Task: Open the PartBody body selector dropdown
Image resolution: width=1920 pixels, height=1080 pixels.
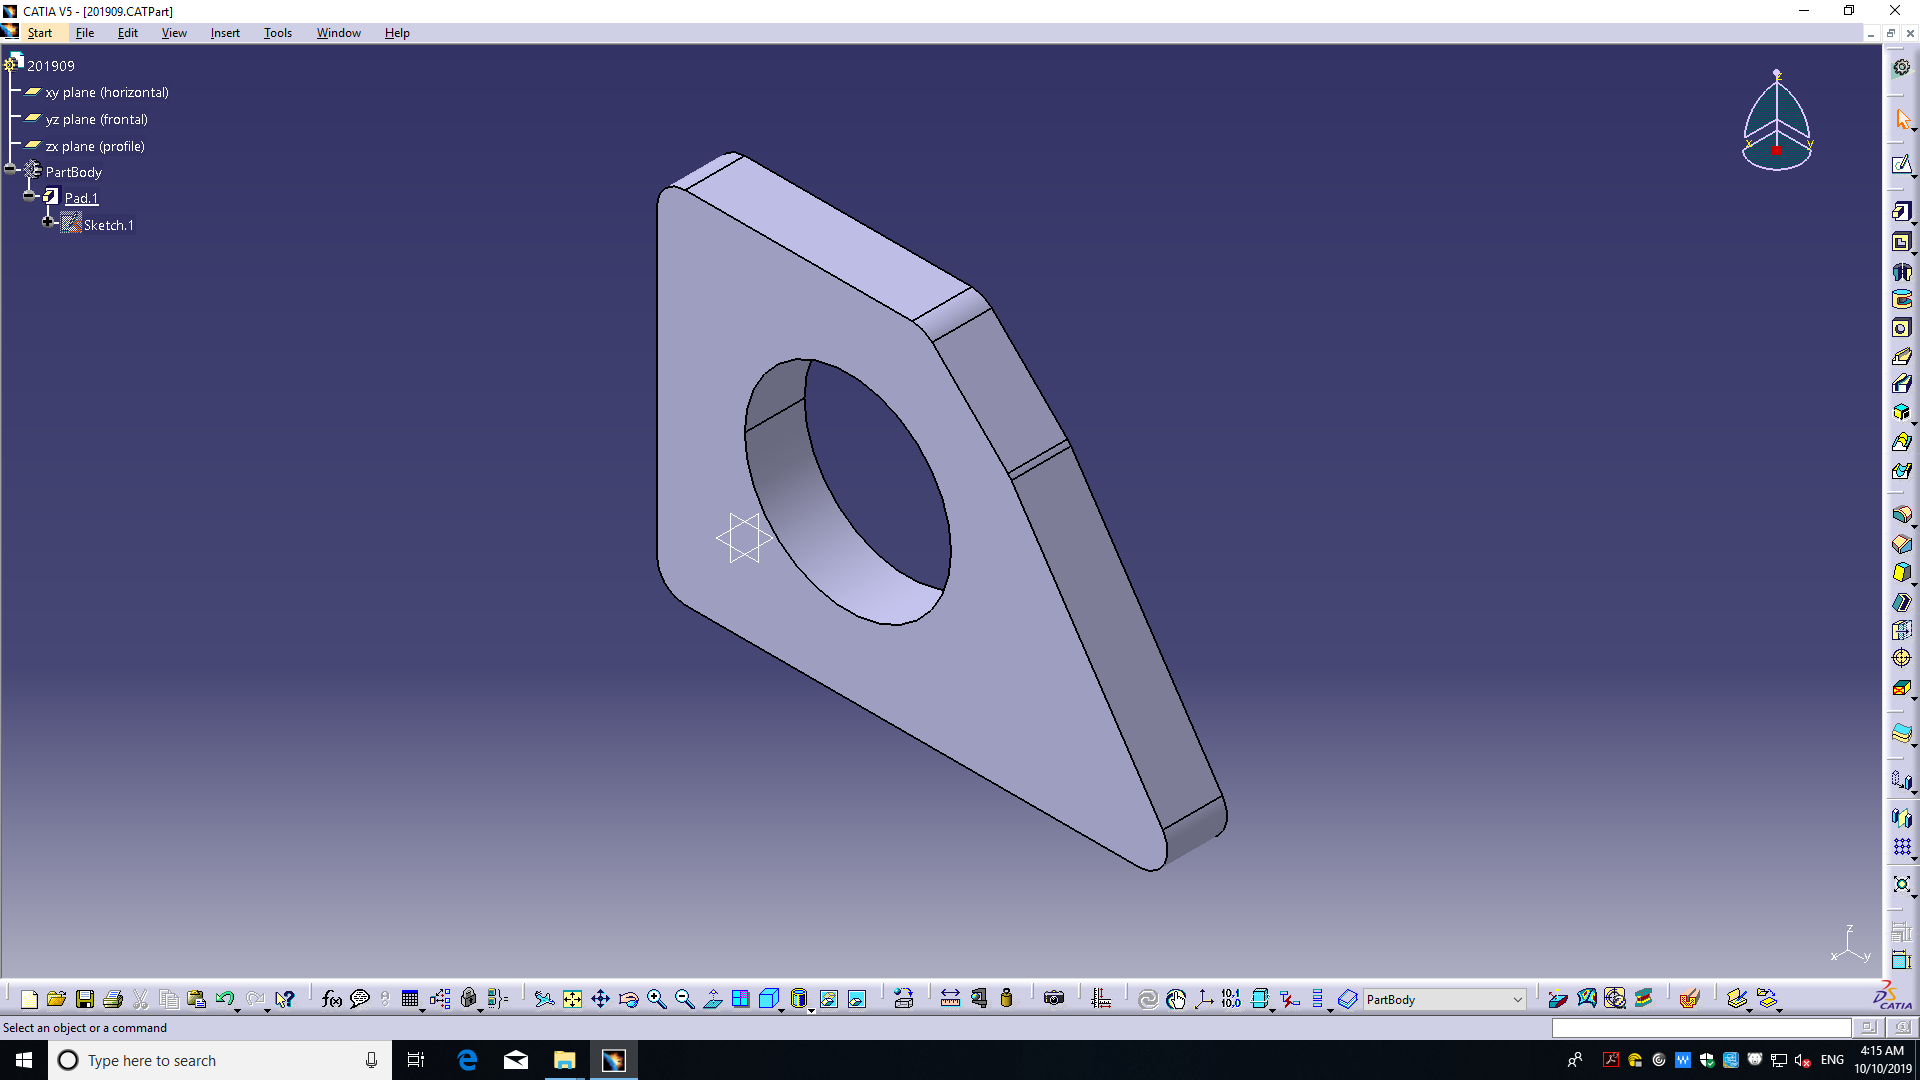Action: [1516, 1000]
